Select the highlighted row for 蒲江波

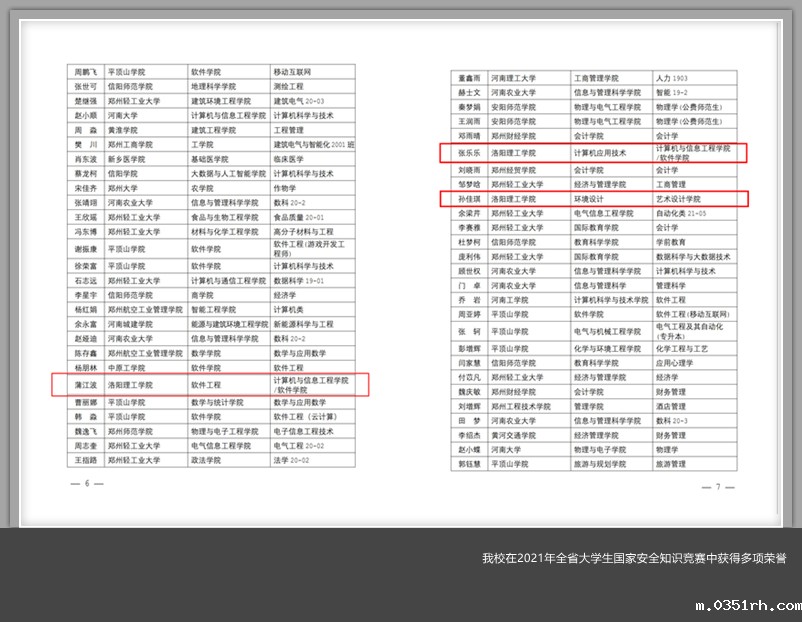210,384
